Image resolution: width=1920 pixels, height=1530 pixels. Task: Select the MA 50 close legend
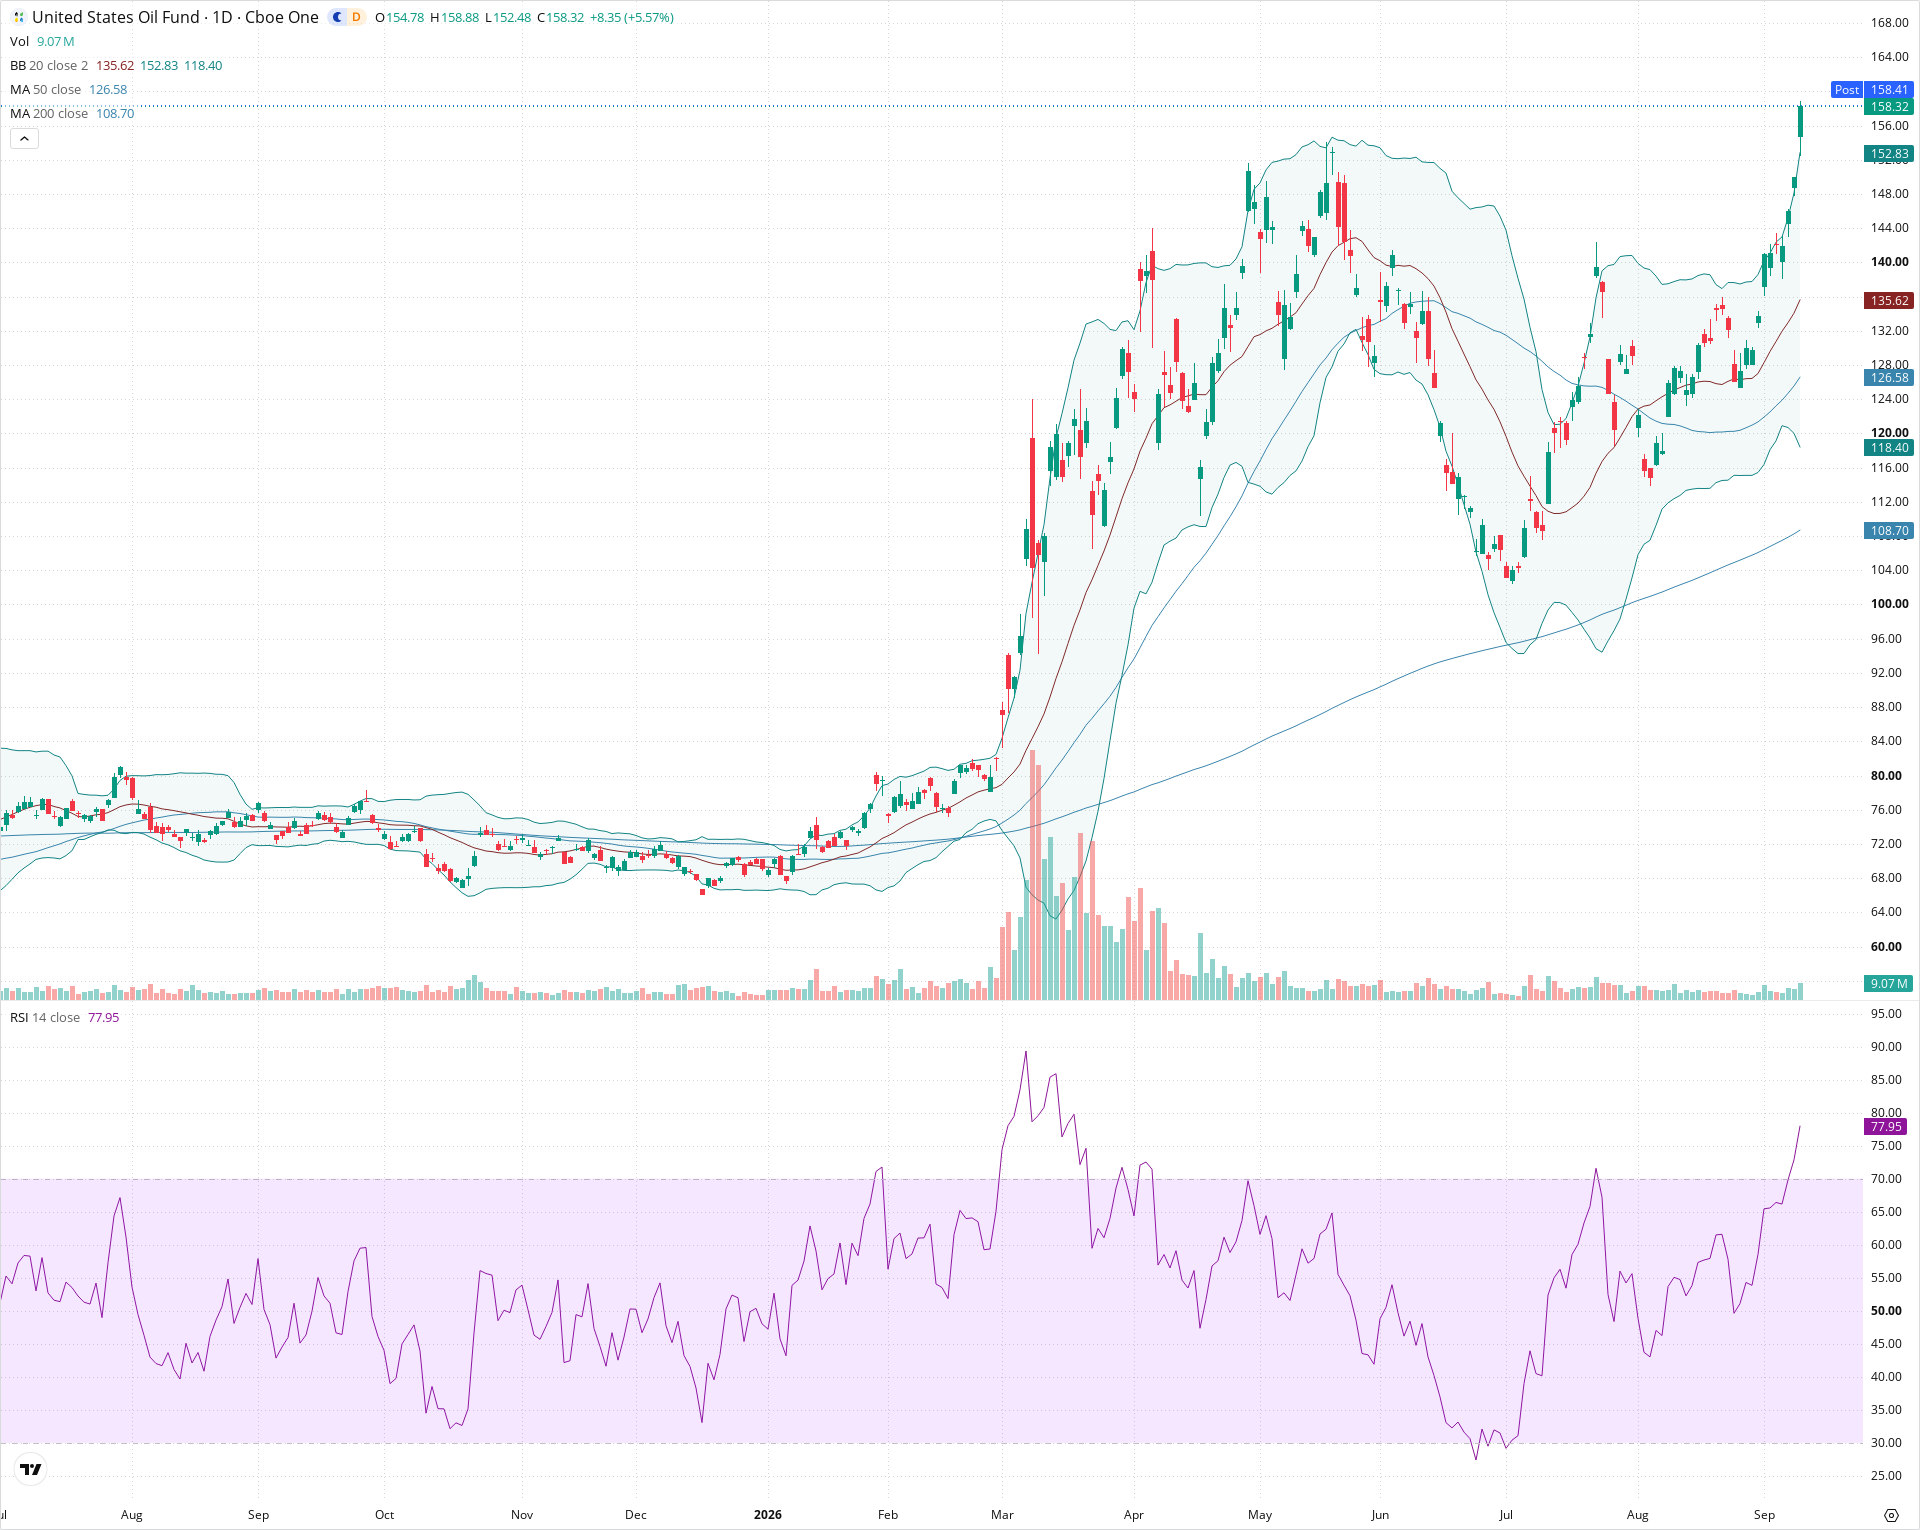[x=46, y=89]
